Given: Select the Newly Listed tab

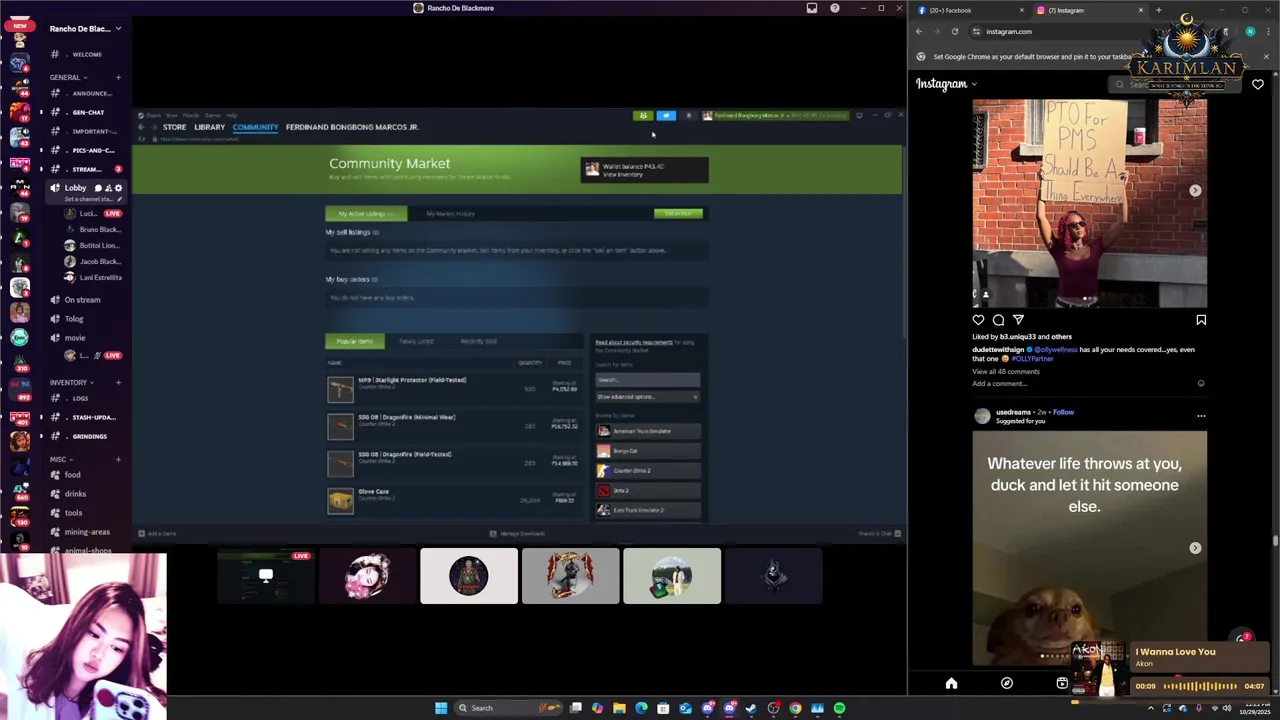Looking at the screenshot, I should pos(416,341).
